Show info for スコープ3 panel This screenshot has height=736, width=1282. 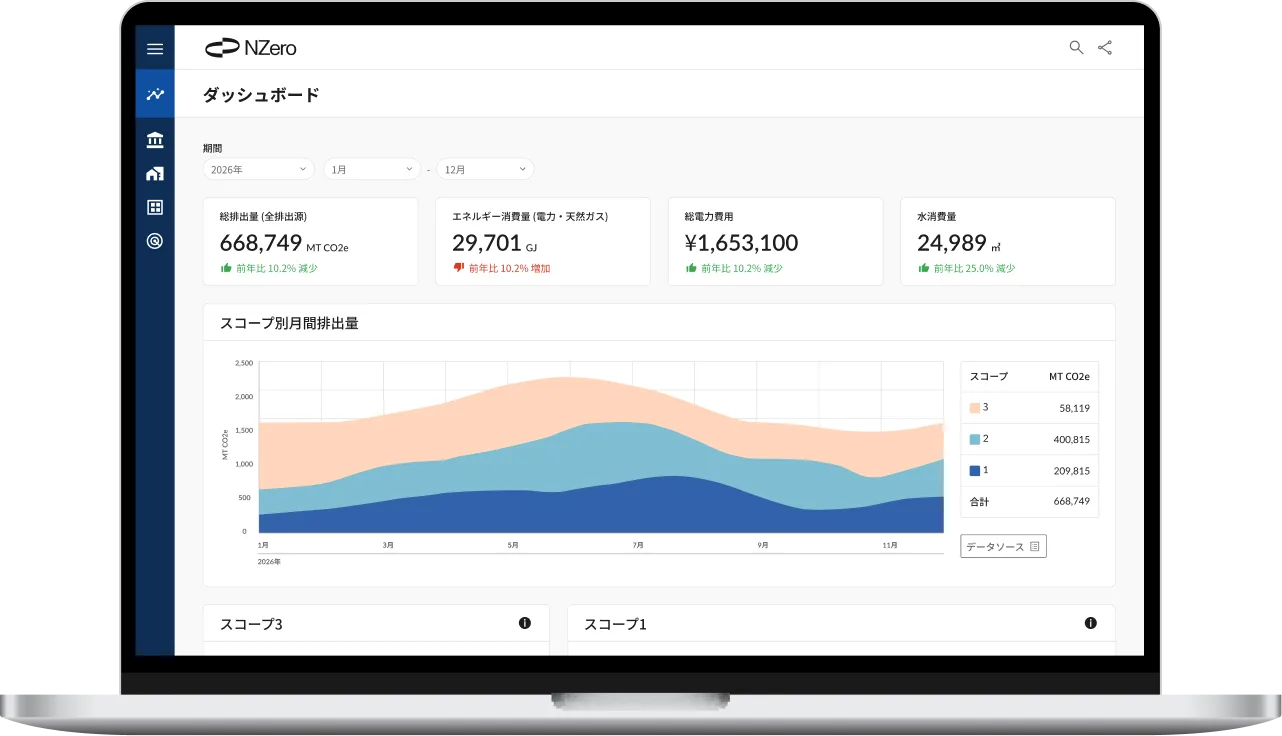[x=525, y=623]
